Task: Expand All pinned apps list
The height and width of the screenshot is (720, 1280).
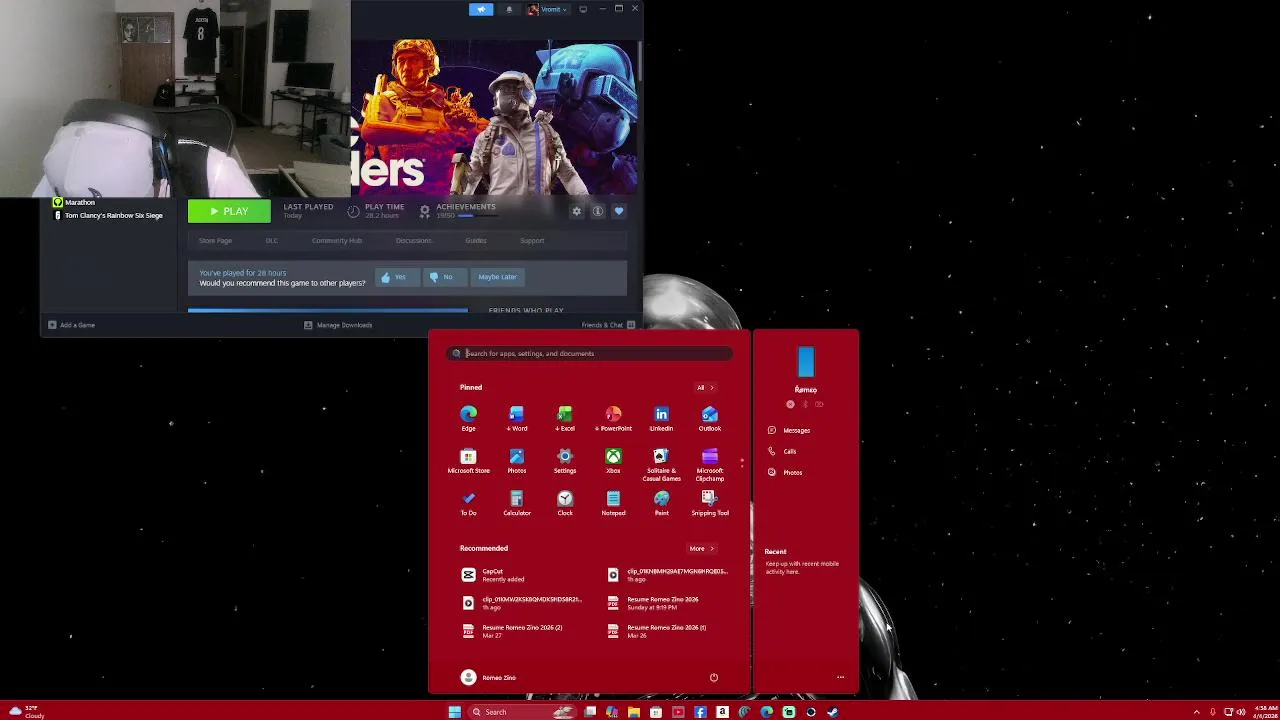Action: pyautogui.click(x=705, y=387)
